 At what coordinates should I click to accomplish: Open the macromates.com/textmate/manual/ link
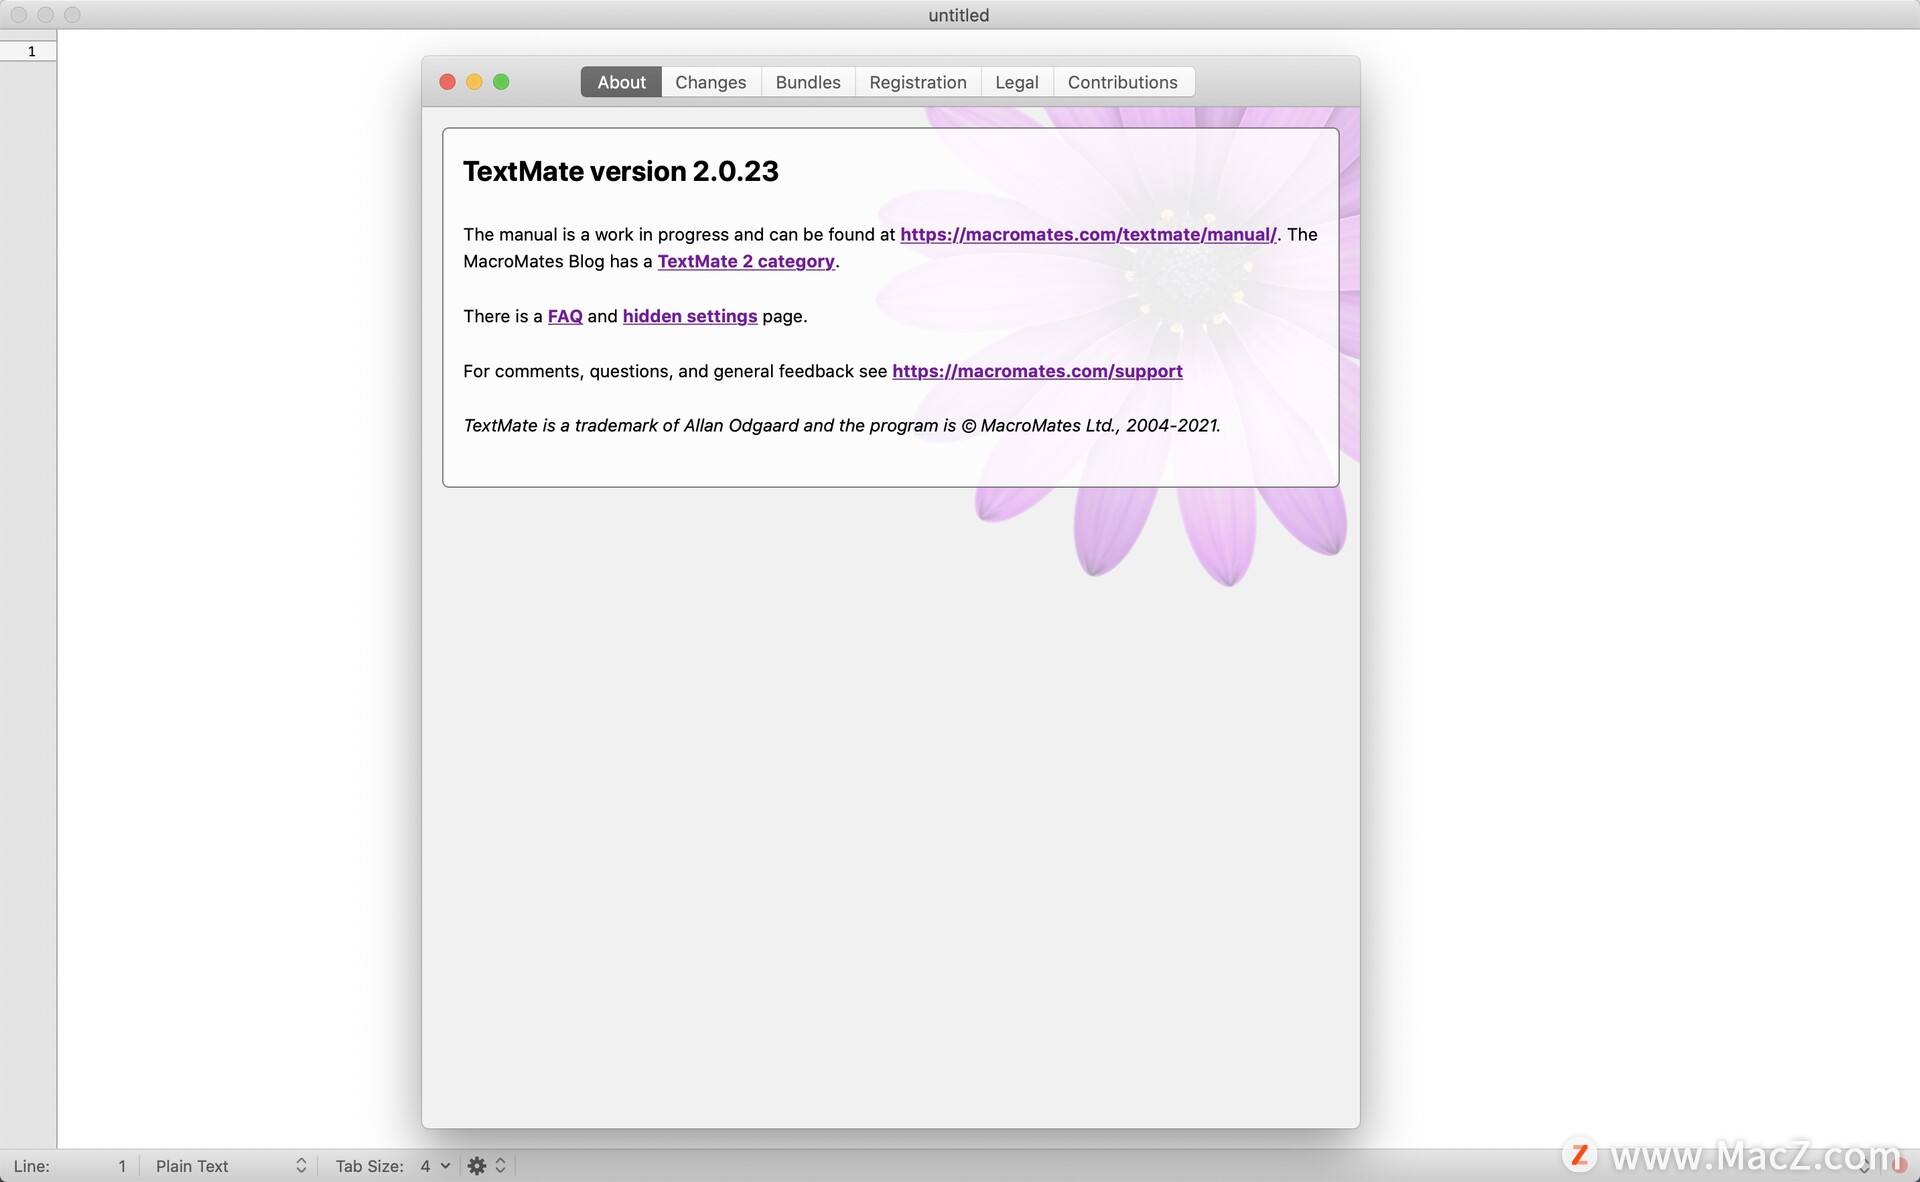click(1088, 234)
